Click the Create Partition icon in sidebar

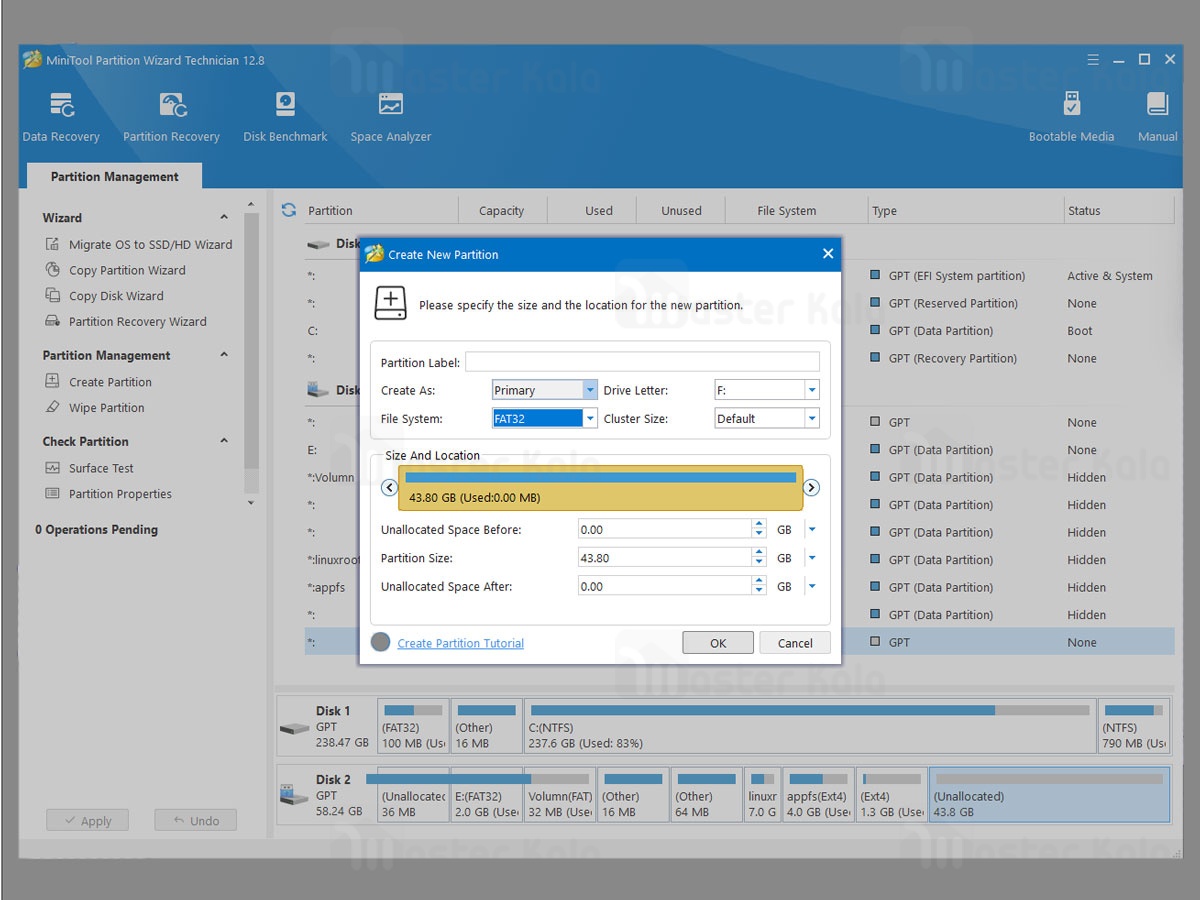pos(53,382)
